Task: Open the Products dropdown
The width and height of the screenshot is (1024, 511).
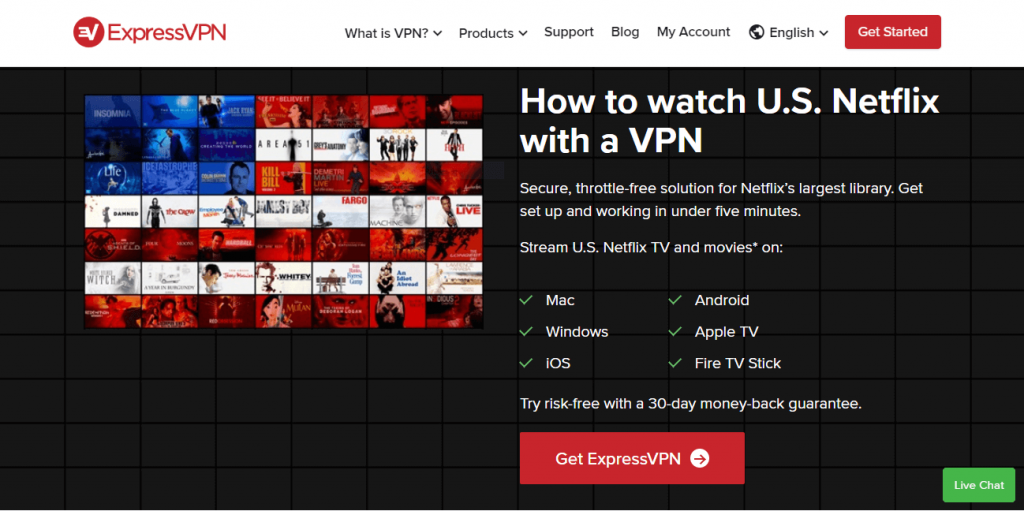Action: point(493,33)
